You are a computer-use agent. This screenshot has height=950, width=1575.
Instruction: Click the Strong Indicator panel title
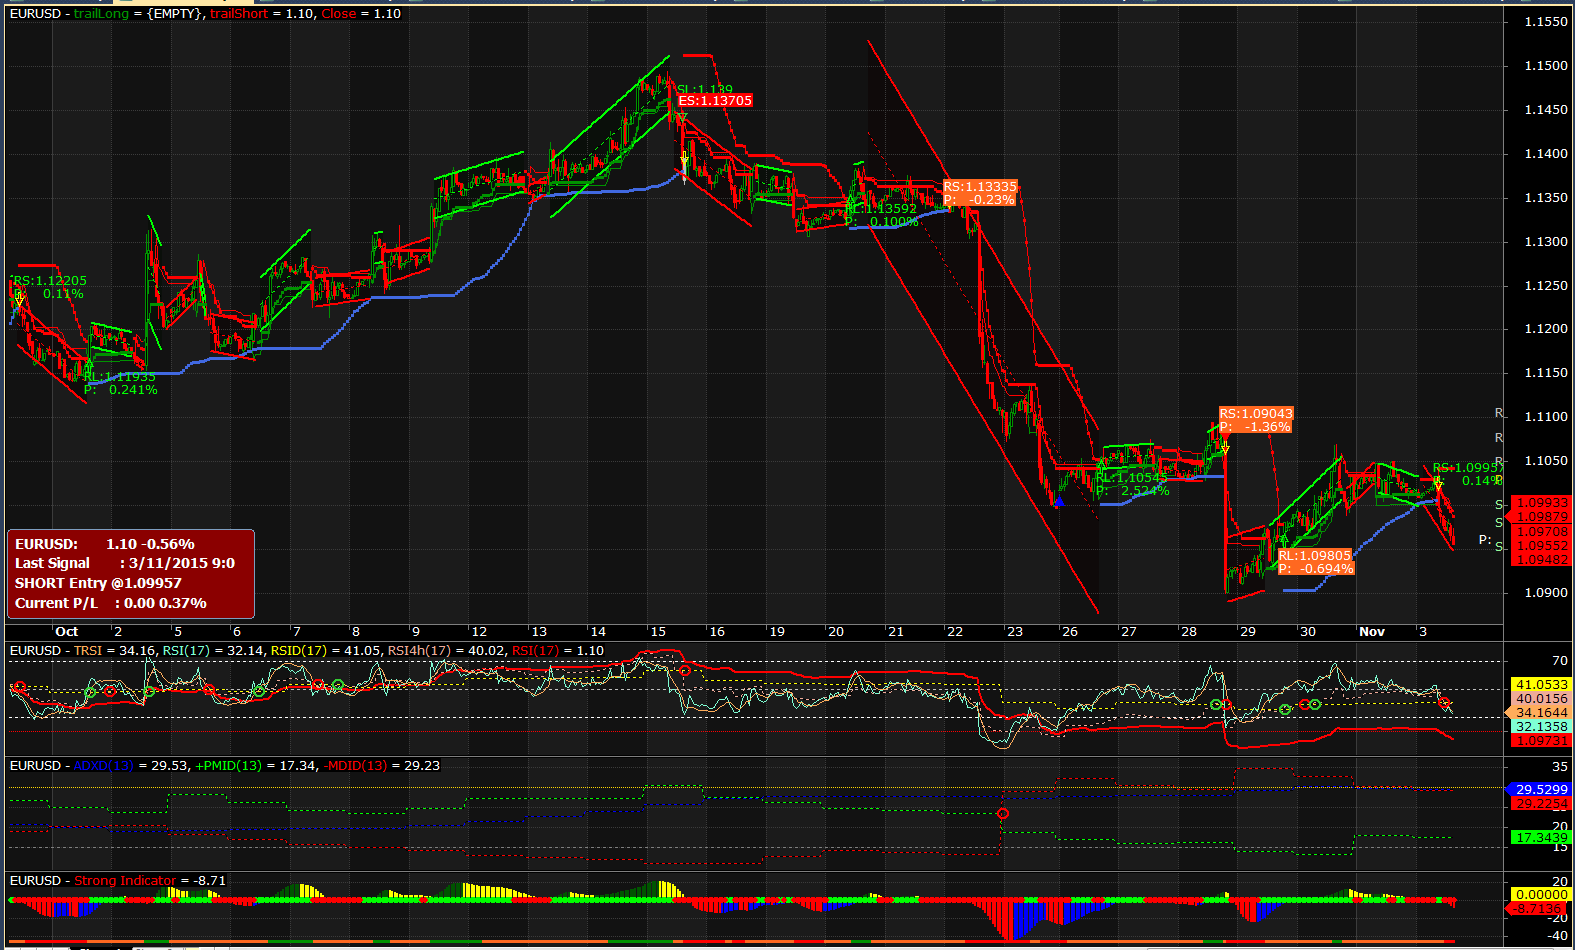pyautogui.click(x=118, y=881)
